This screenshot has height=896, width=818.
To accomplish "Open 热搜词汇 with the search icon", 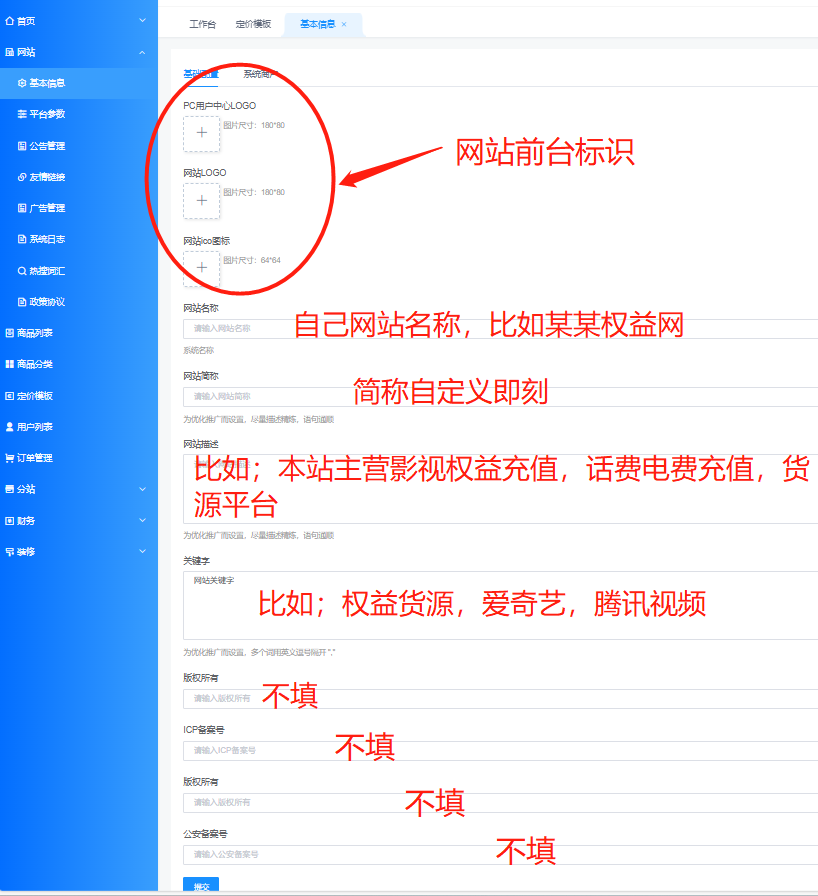I will pos(47,270).
